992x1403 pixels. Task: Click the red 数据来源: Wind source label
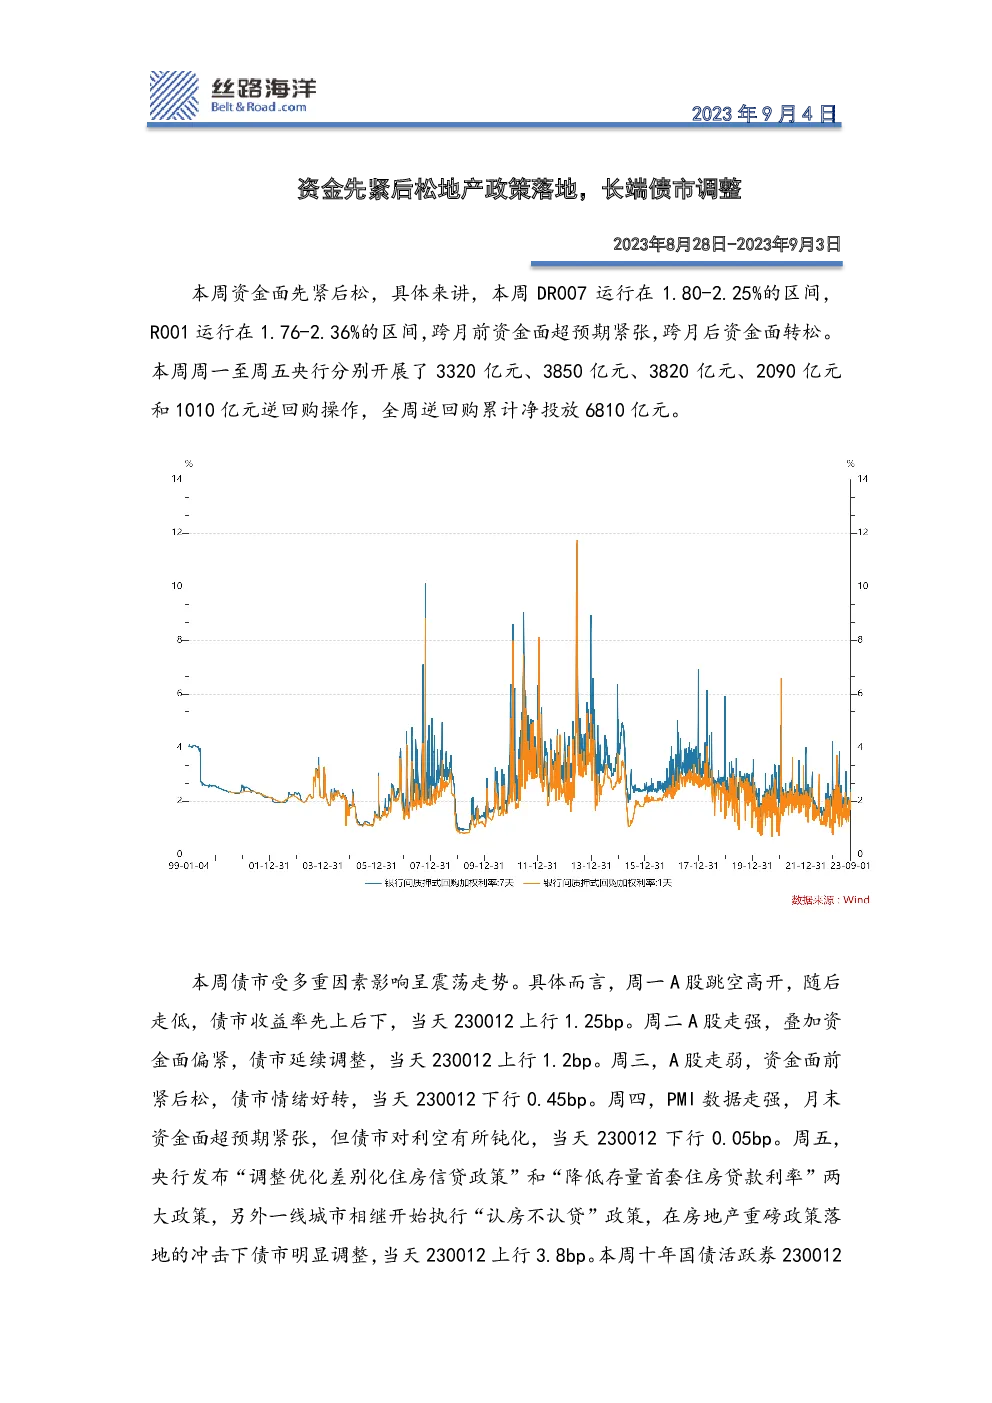tap(830, 900)
